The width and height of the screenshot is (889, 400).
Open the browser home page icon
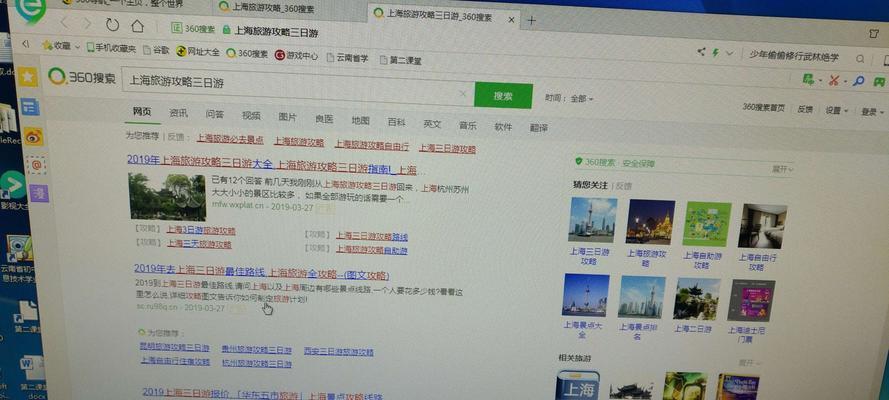click(137, 25)
